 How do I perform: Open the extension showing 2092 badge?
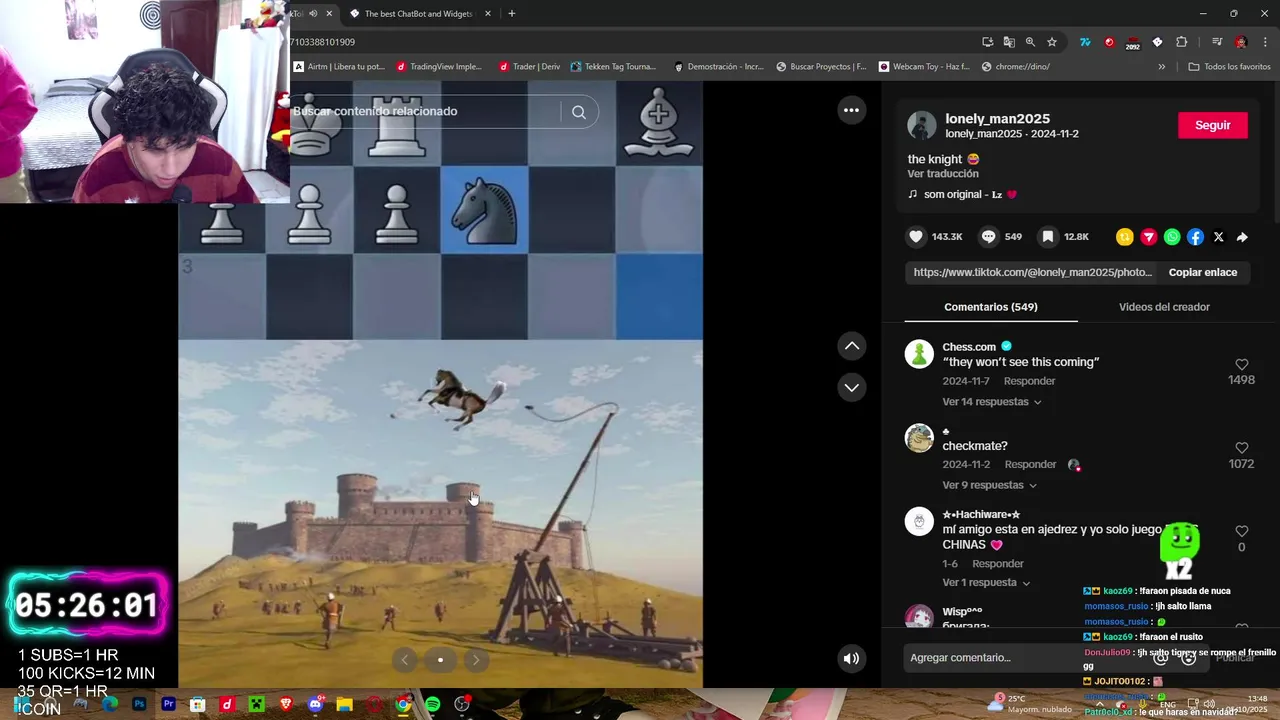(1132, 43)
